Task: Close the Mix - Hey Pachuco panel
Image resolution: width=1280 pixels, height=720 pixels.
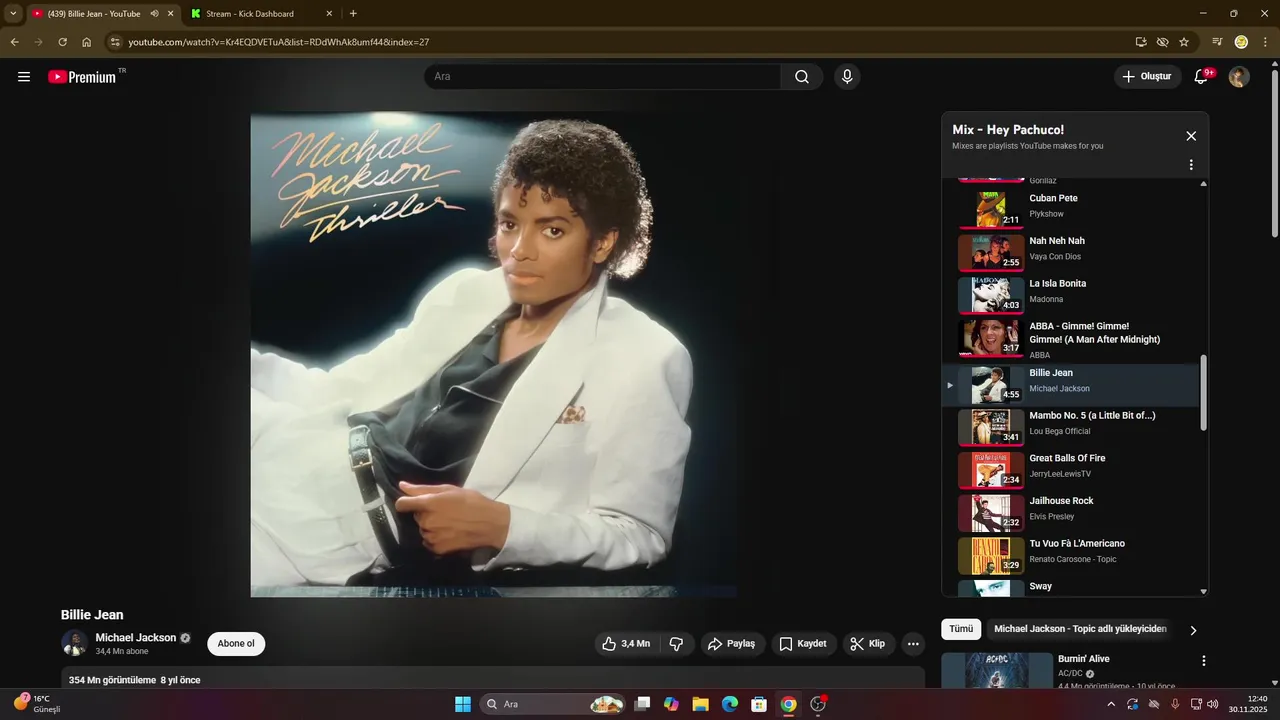Action: (x=1191, y=136)
